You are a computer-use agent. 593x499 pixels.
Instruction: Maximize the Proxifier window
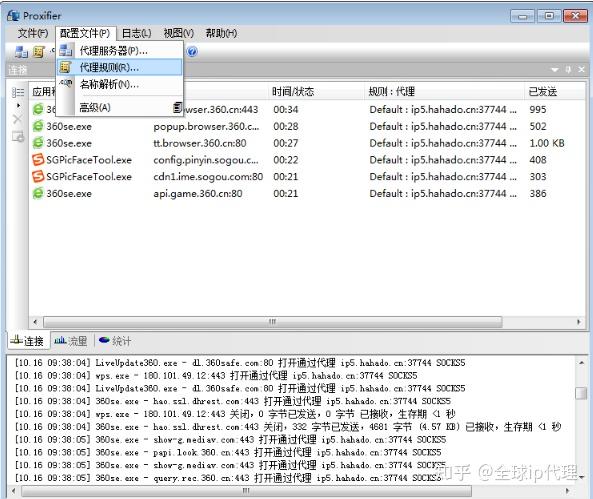coord(549,16)
